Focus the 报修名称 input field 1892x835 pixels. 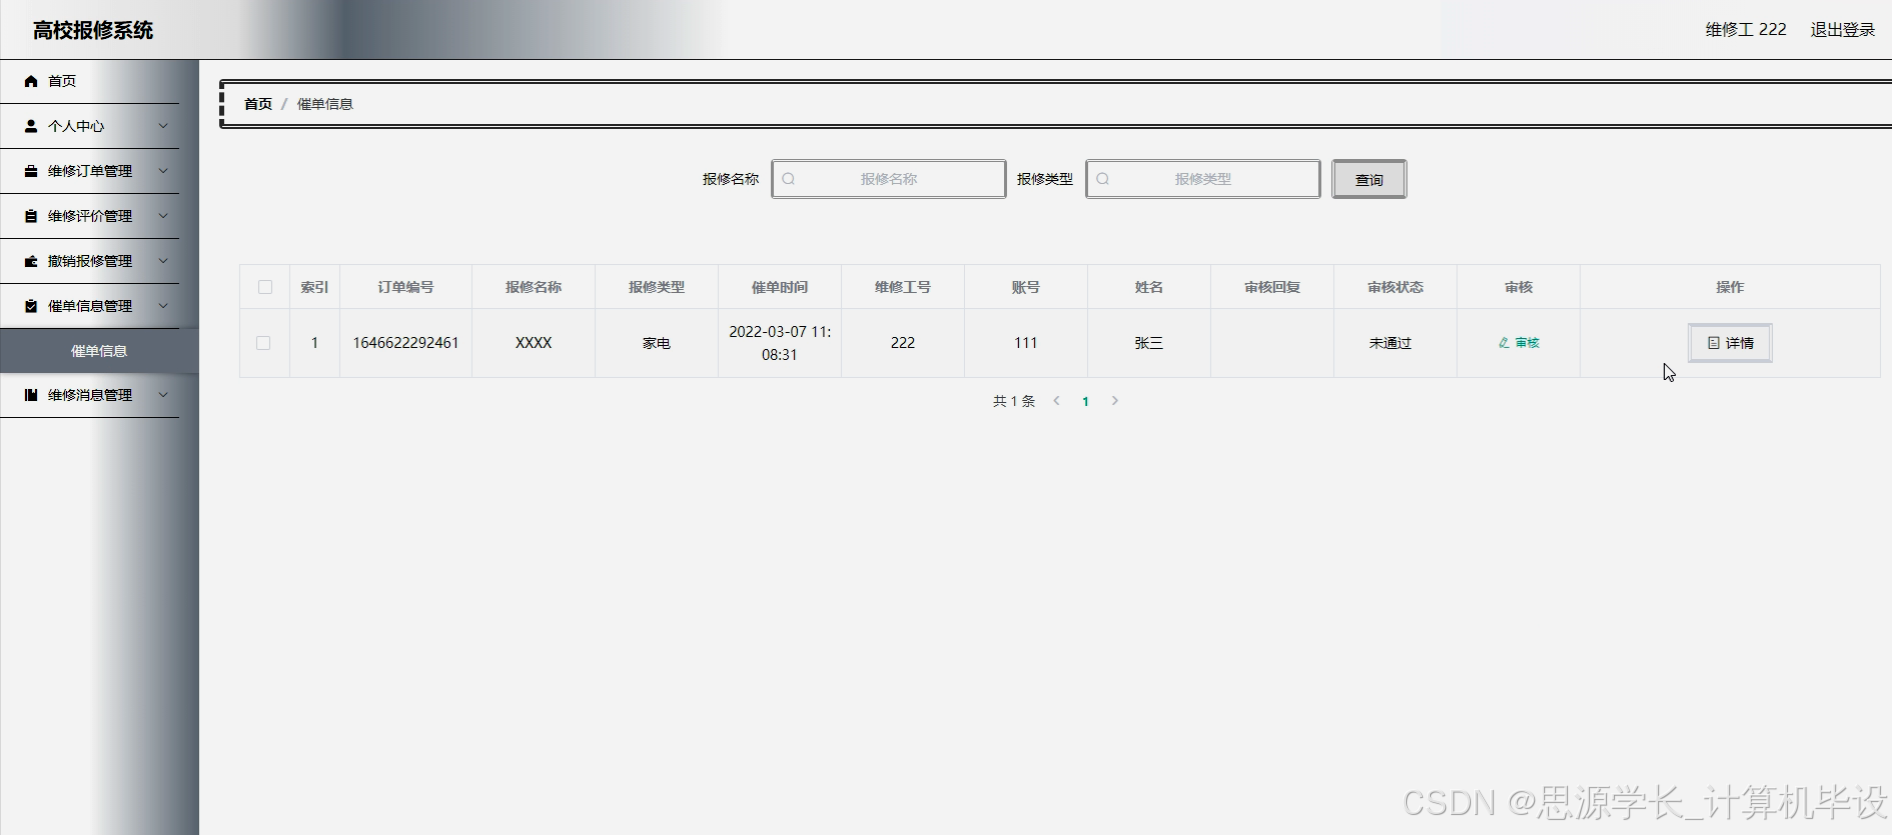[889, 179]
